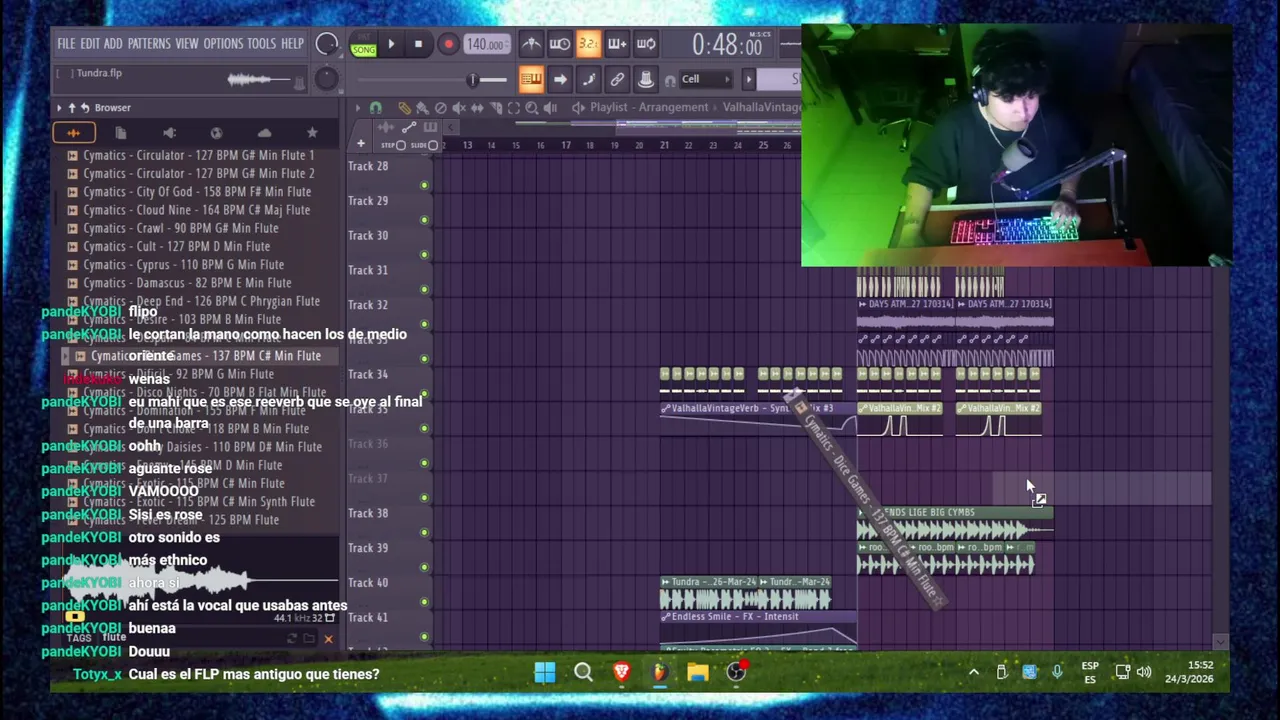Select the playlist zoom tool
The width and height of the screenshot is (1280, 720).
[532, 108]
